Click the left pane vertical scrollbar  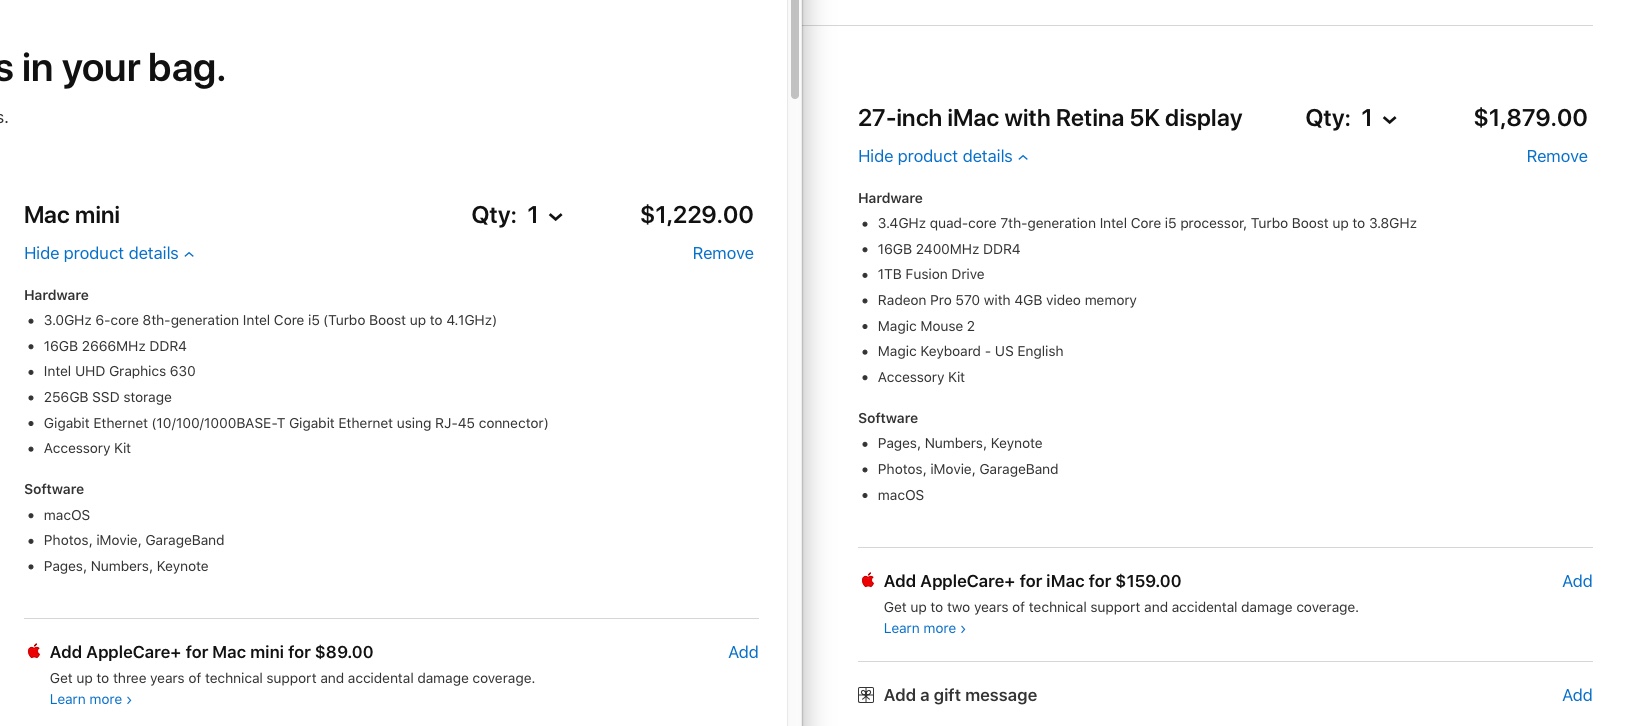point(795,49)
